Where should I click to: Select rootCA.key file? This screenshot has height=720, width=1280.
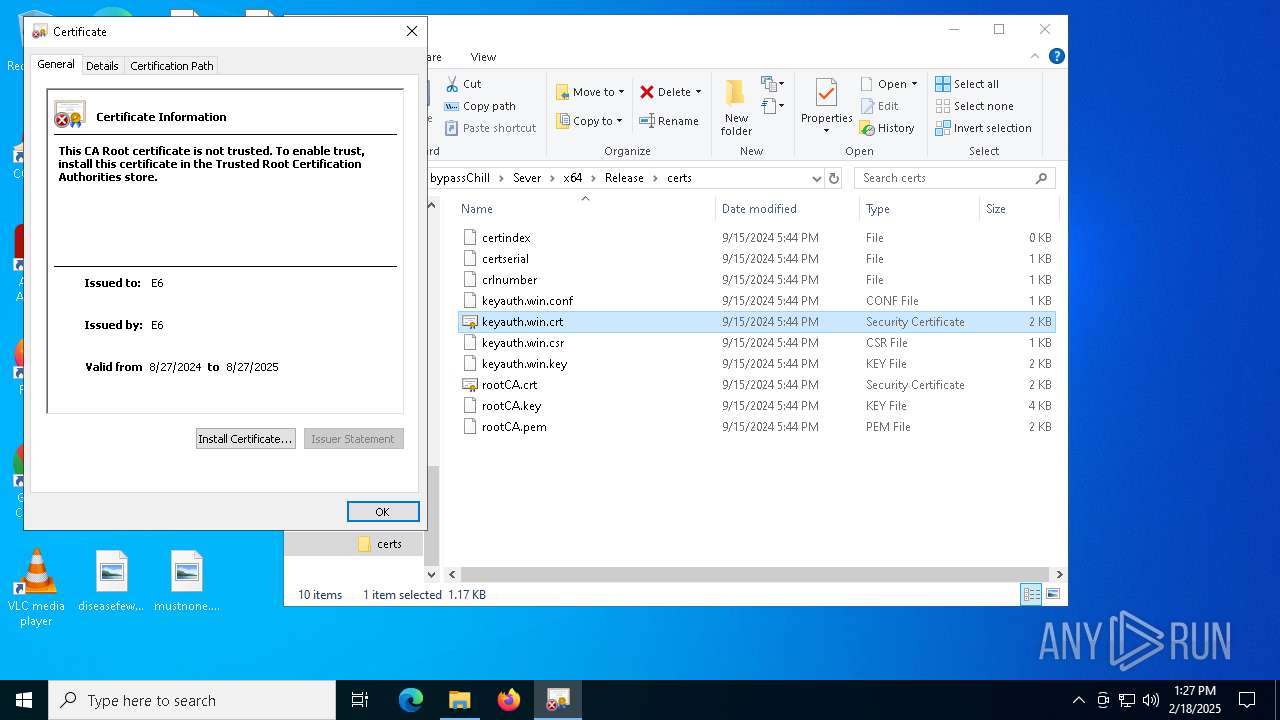click(x=756, y=406)
